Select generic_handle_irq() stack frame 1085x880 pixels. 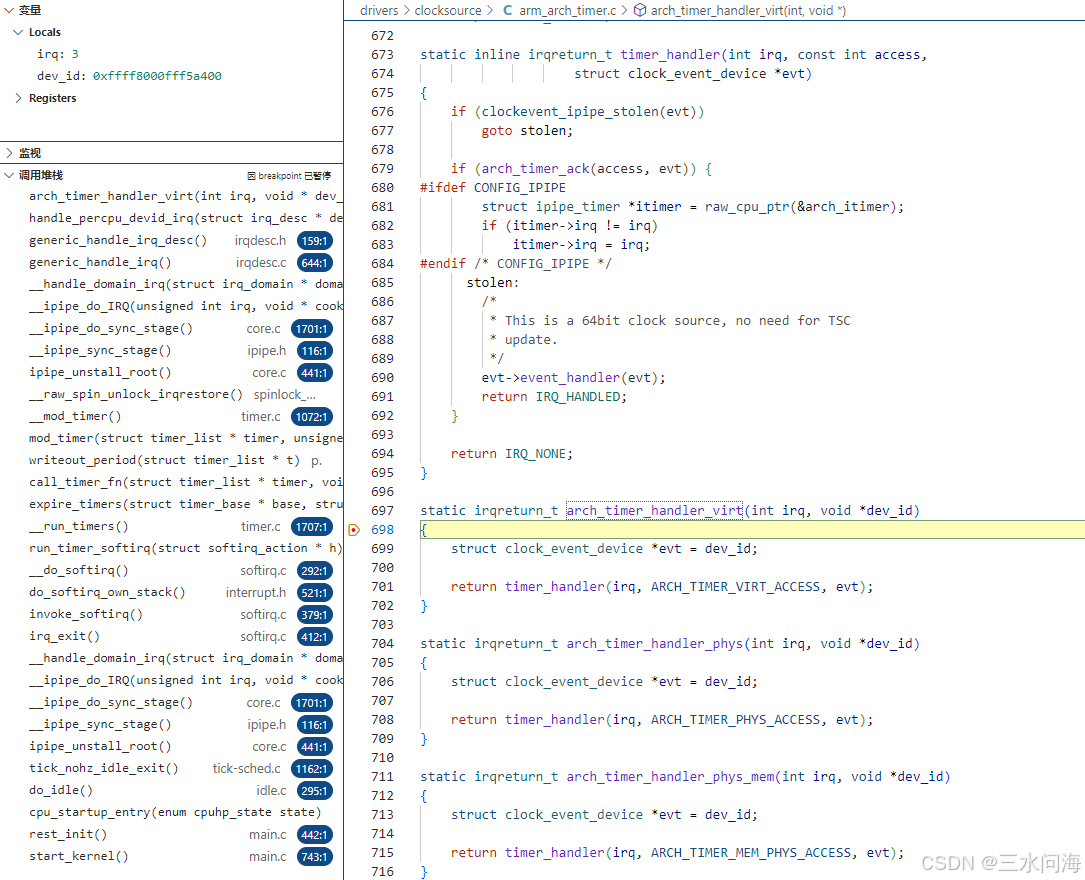pos(172,263)
